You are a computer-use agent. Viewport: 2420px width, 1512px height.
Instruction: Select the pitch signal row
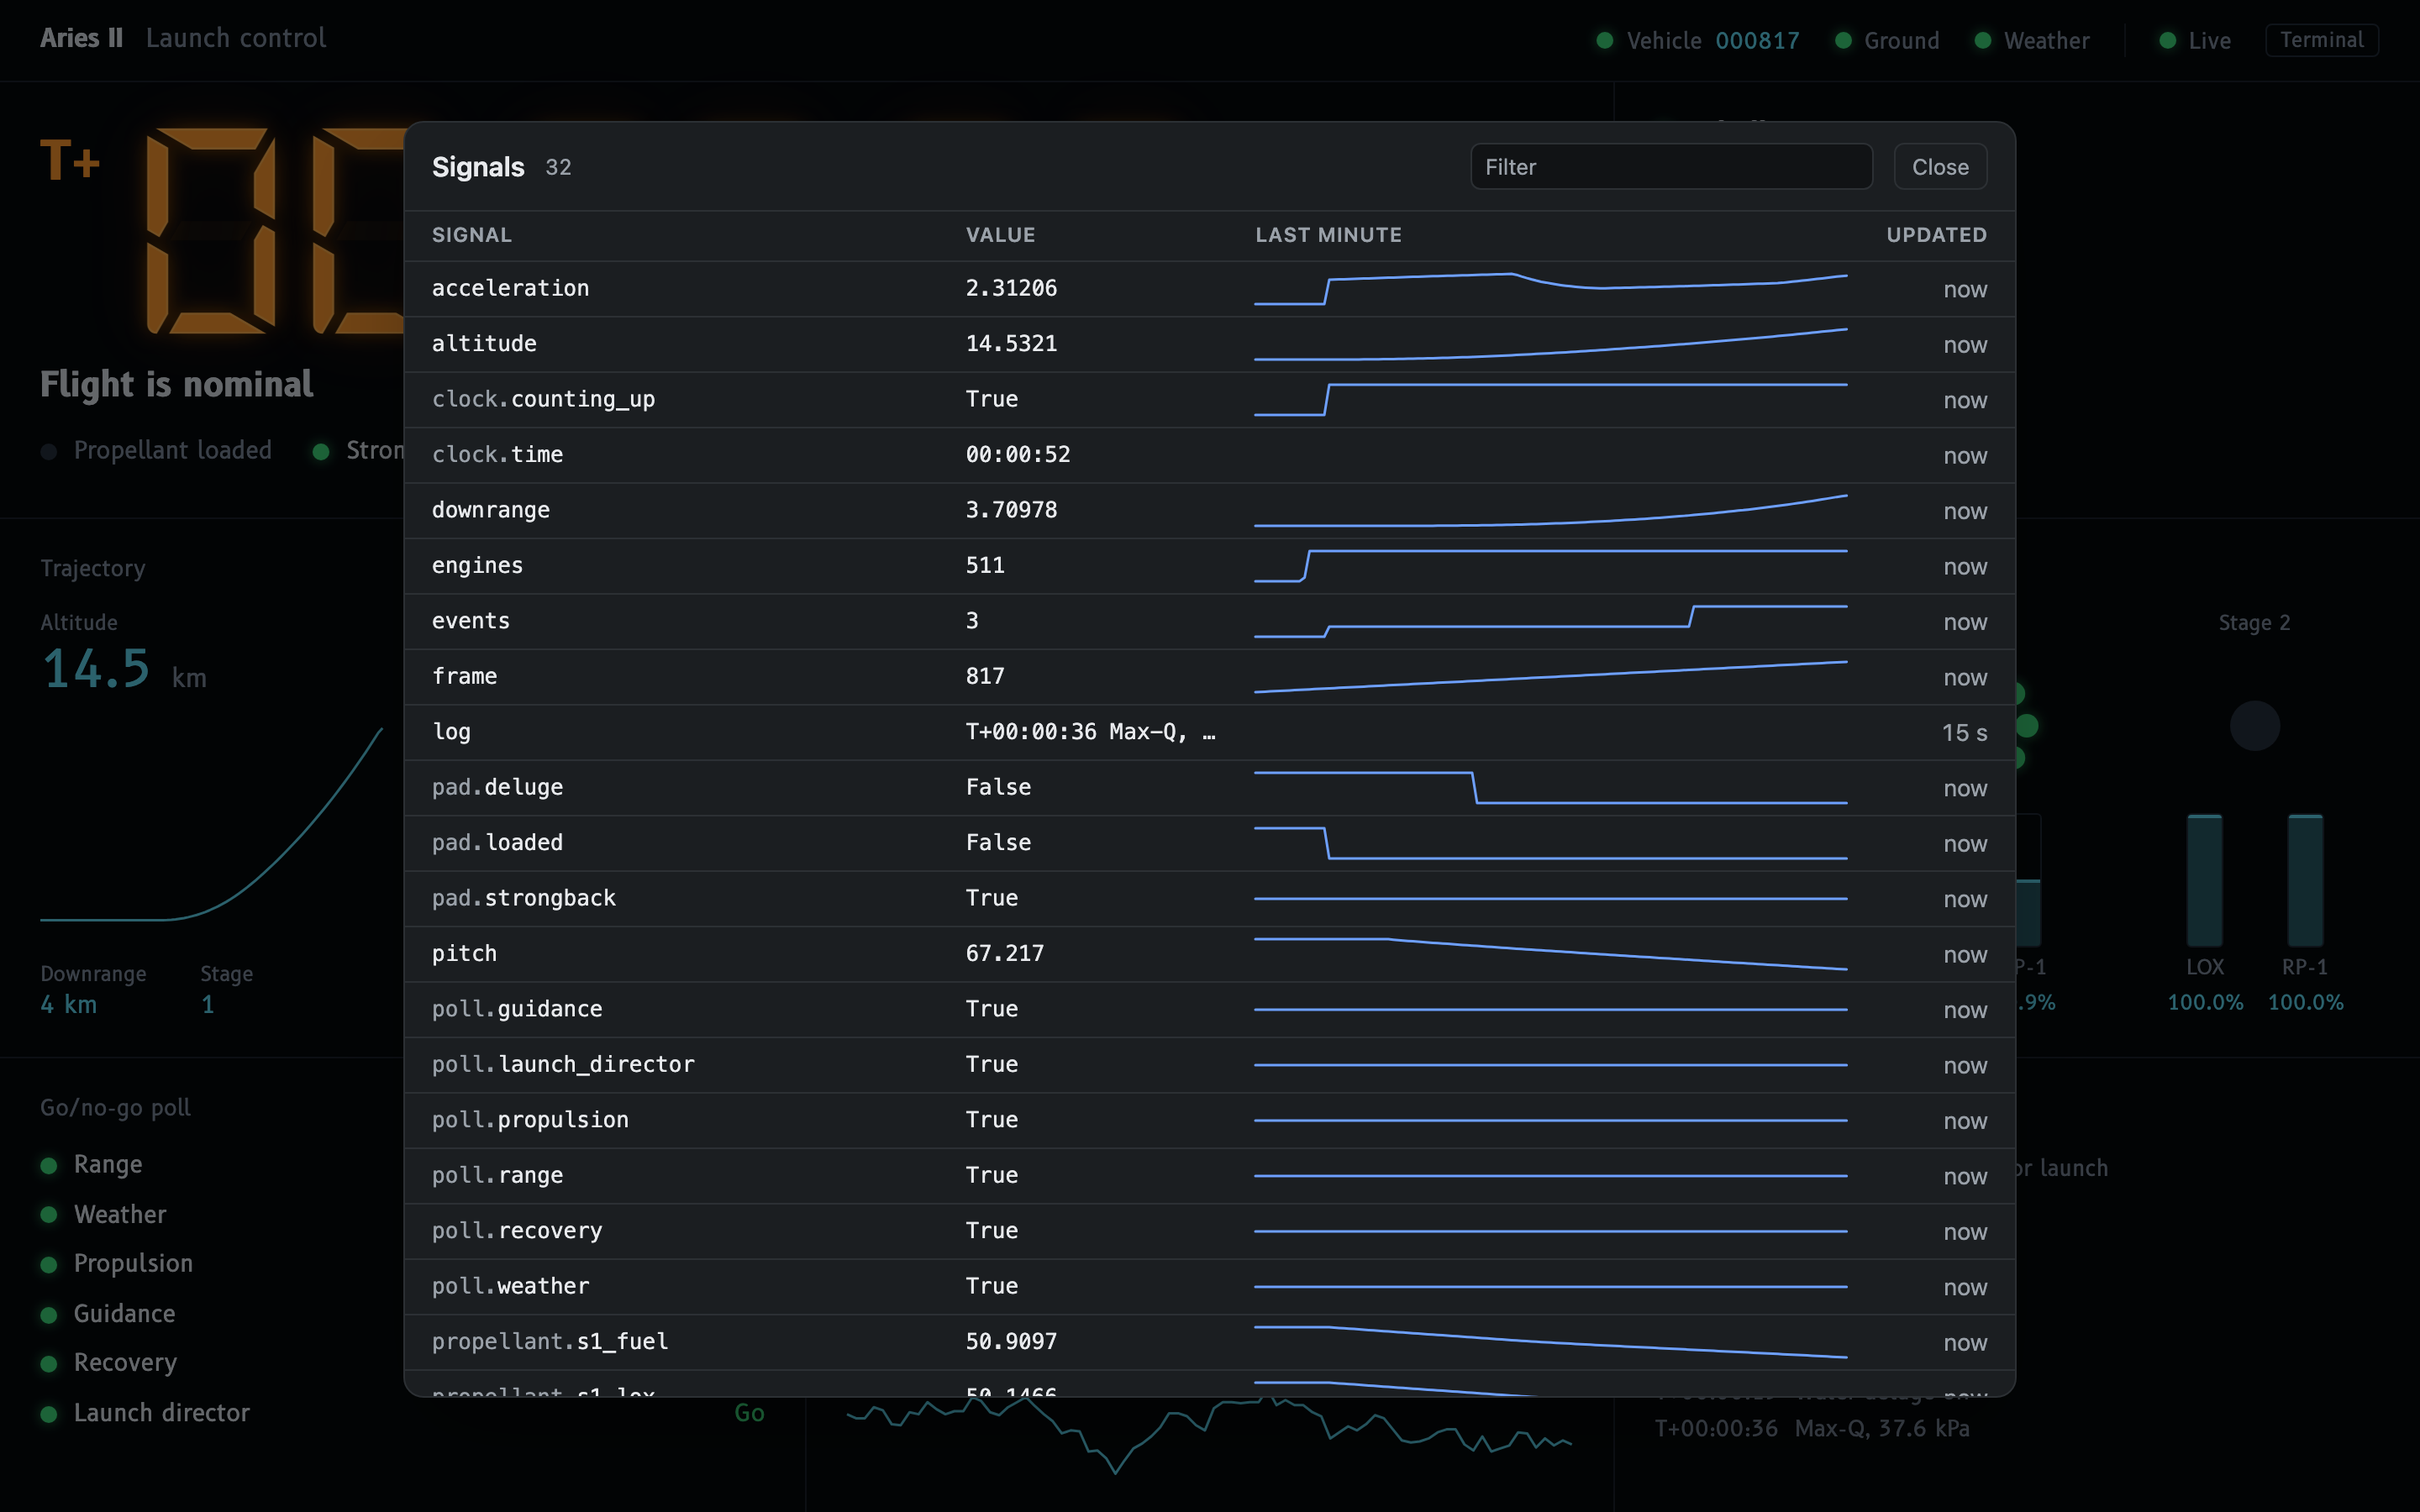[x=1209, y=954]
